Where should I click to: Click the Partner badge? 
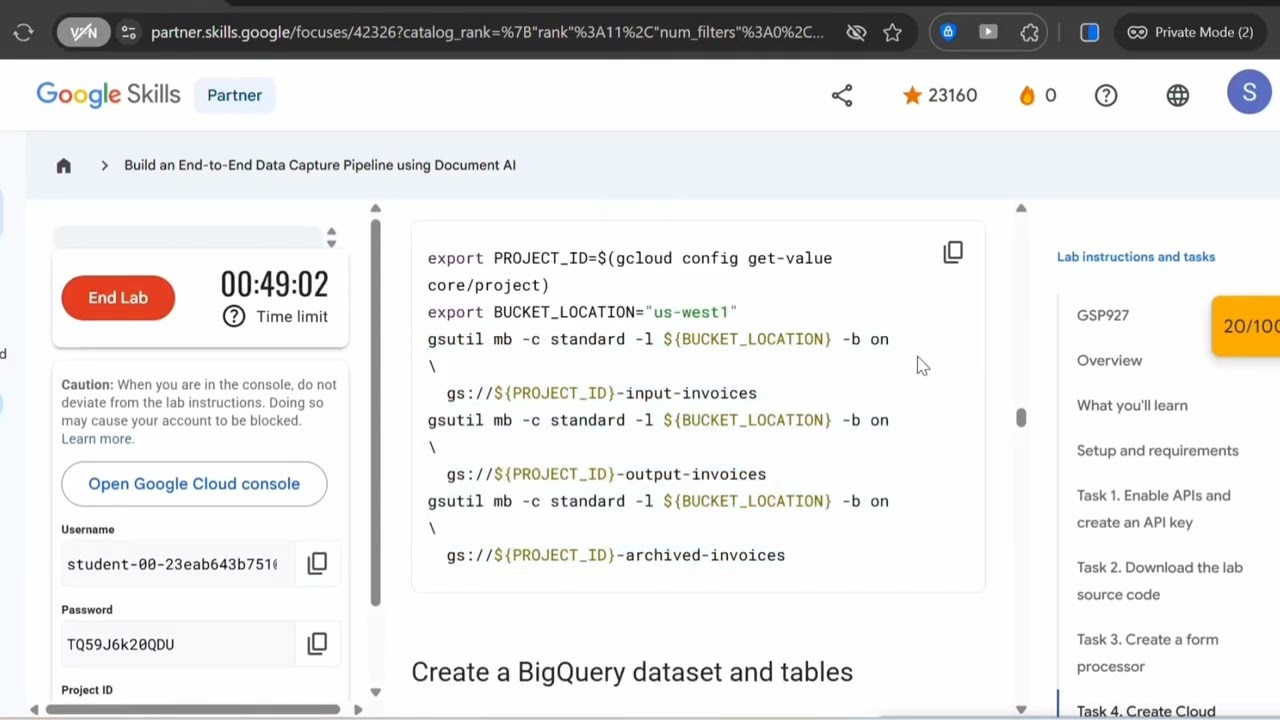pos(234,95)
